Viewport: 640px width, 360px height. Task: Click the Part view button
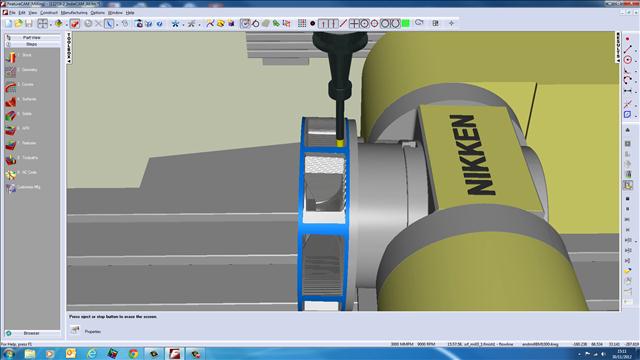tap(32, 38)
